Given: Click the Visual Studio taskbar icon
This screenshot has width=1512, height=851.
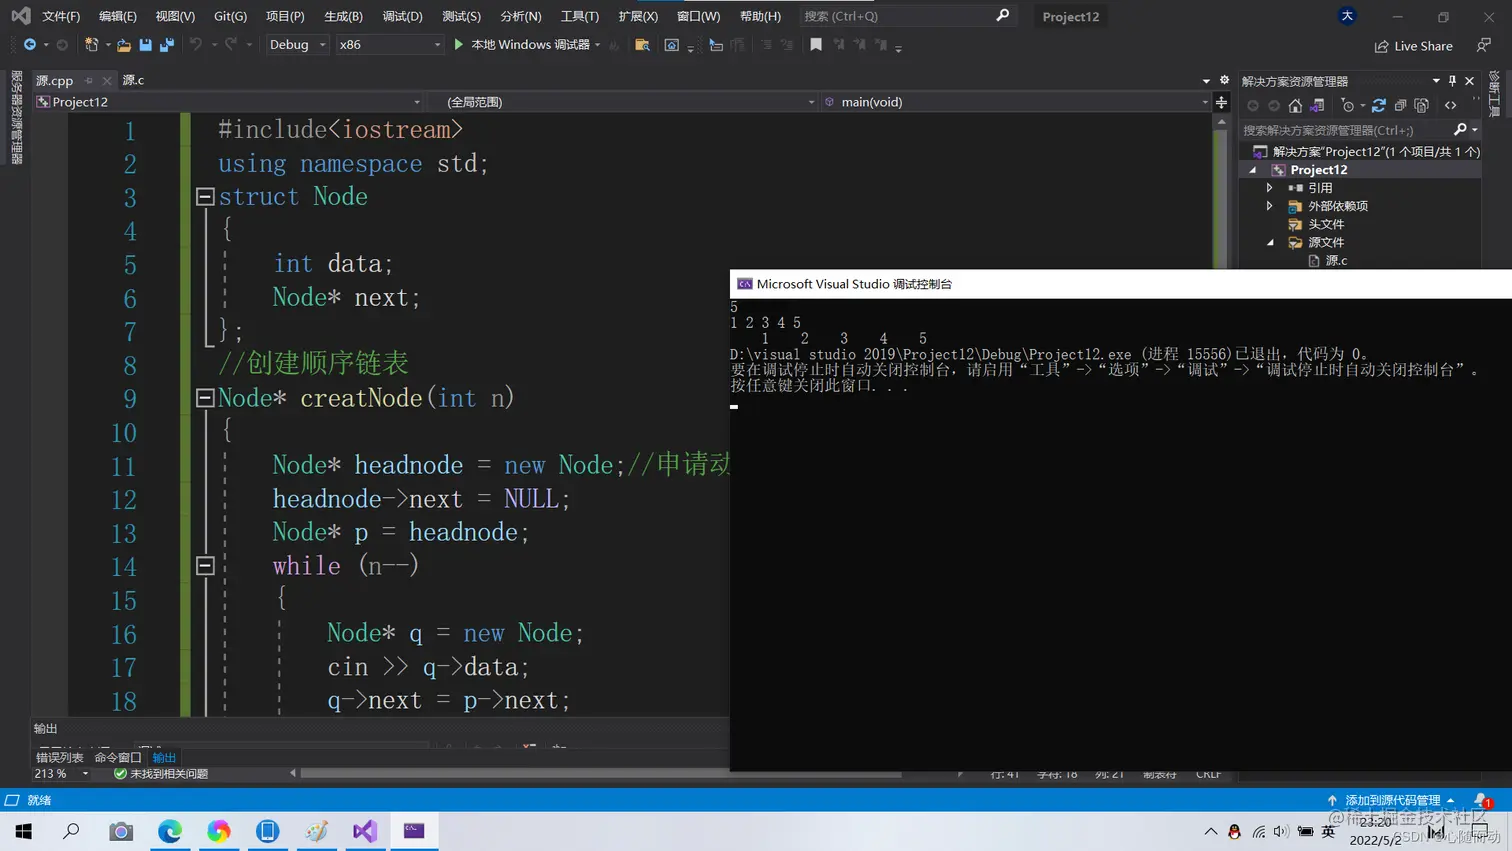Looking at the screenshot, I should pyautogui.click(x=365, y=831).
